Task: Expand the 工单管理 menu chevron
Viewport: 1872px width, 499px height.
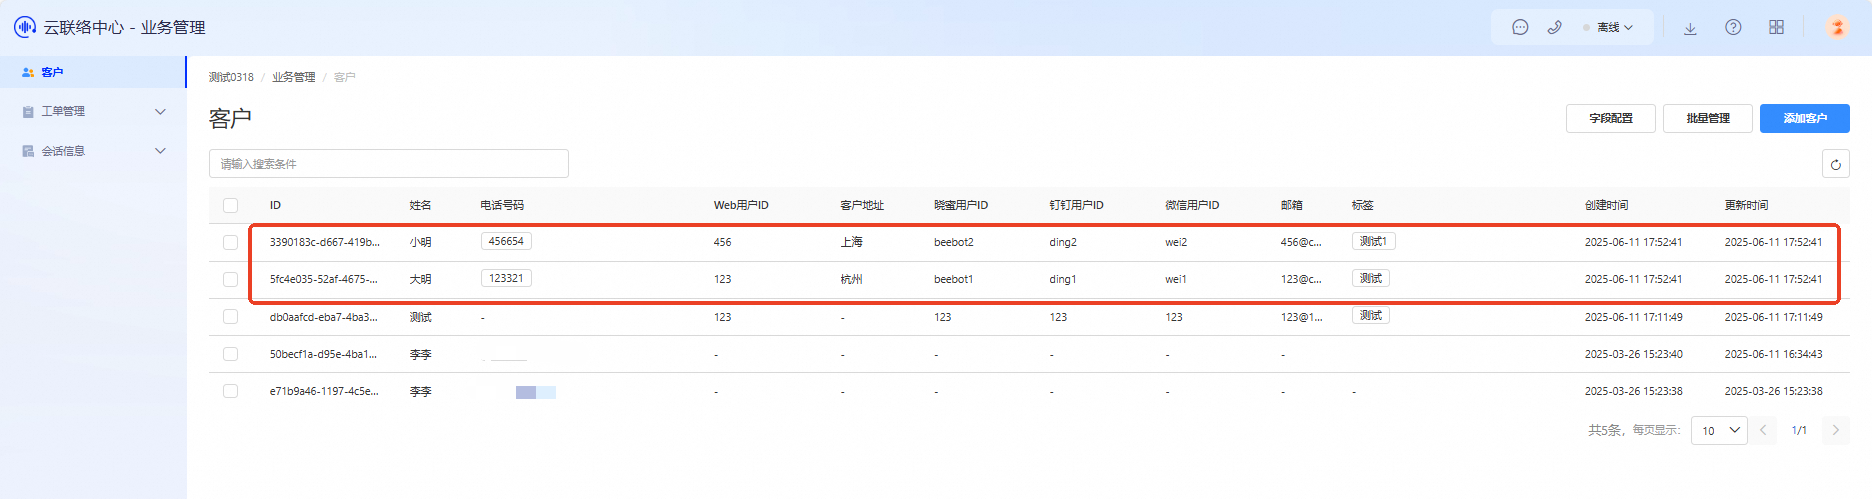Action: (160, 111)
